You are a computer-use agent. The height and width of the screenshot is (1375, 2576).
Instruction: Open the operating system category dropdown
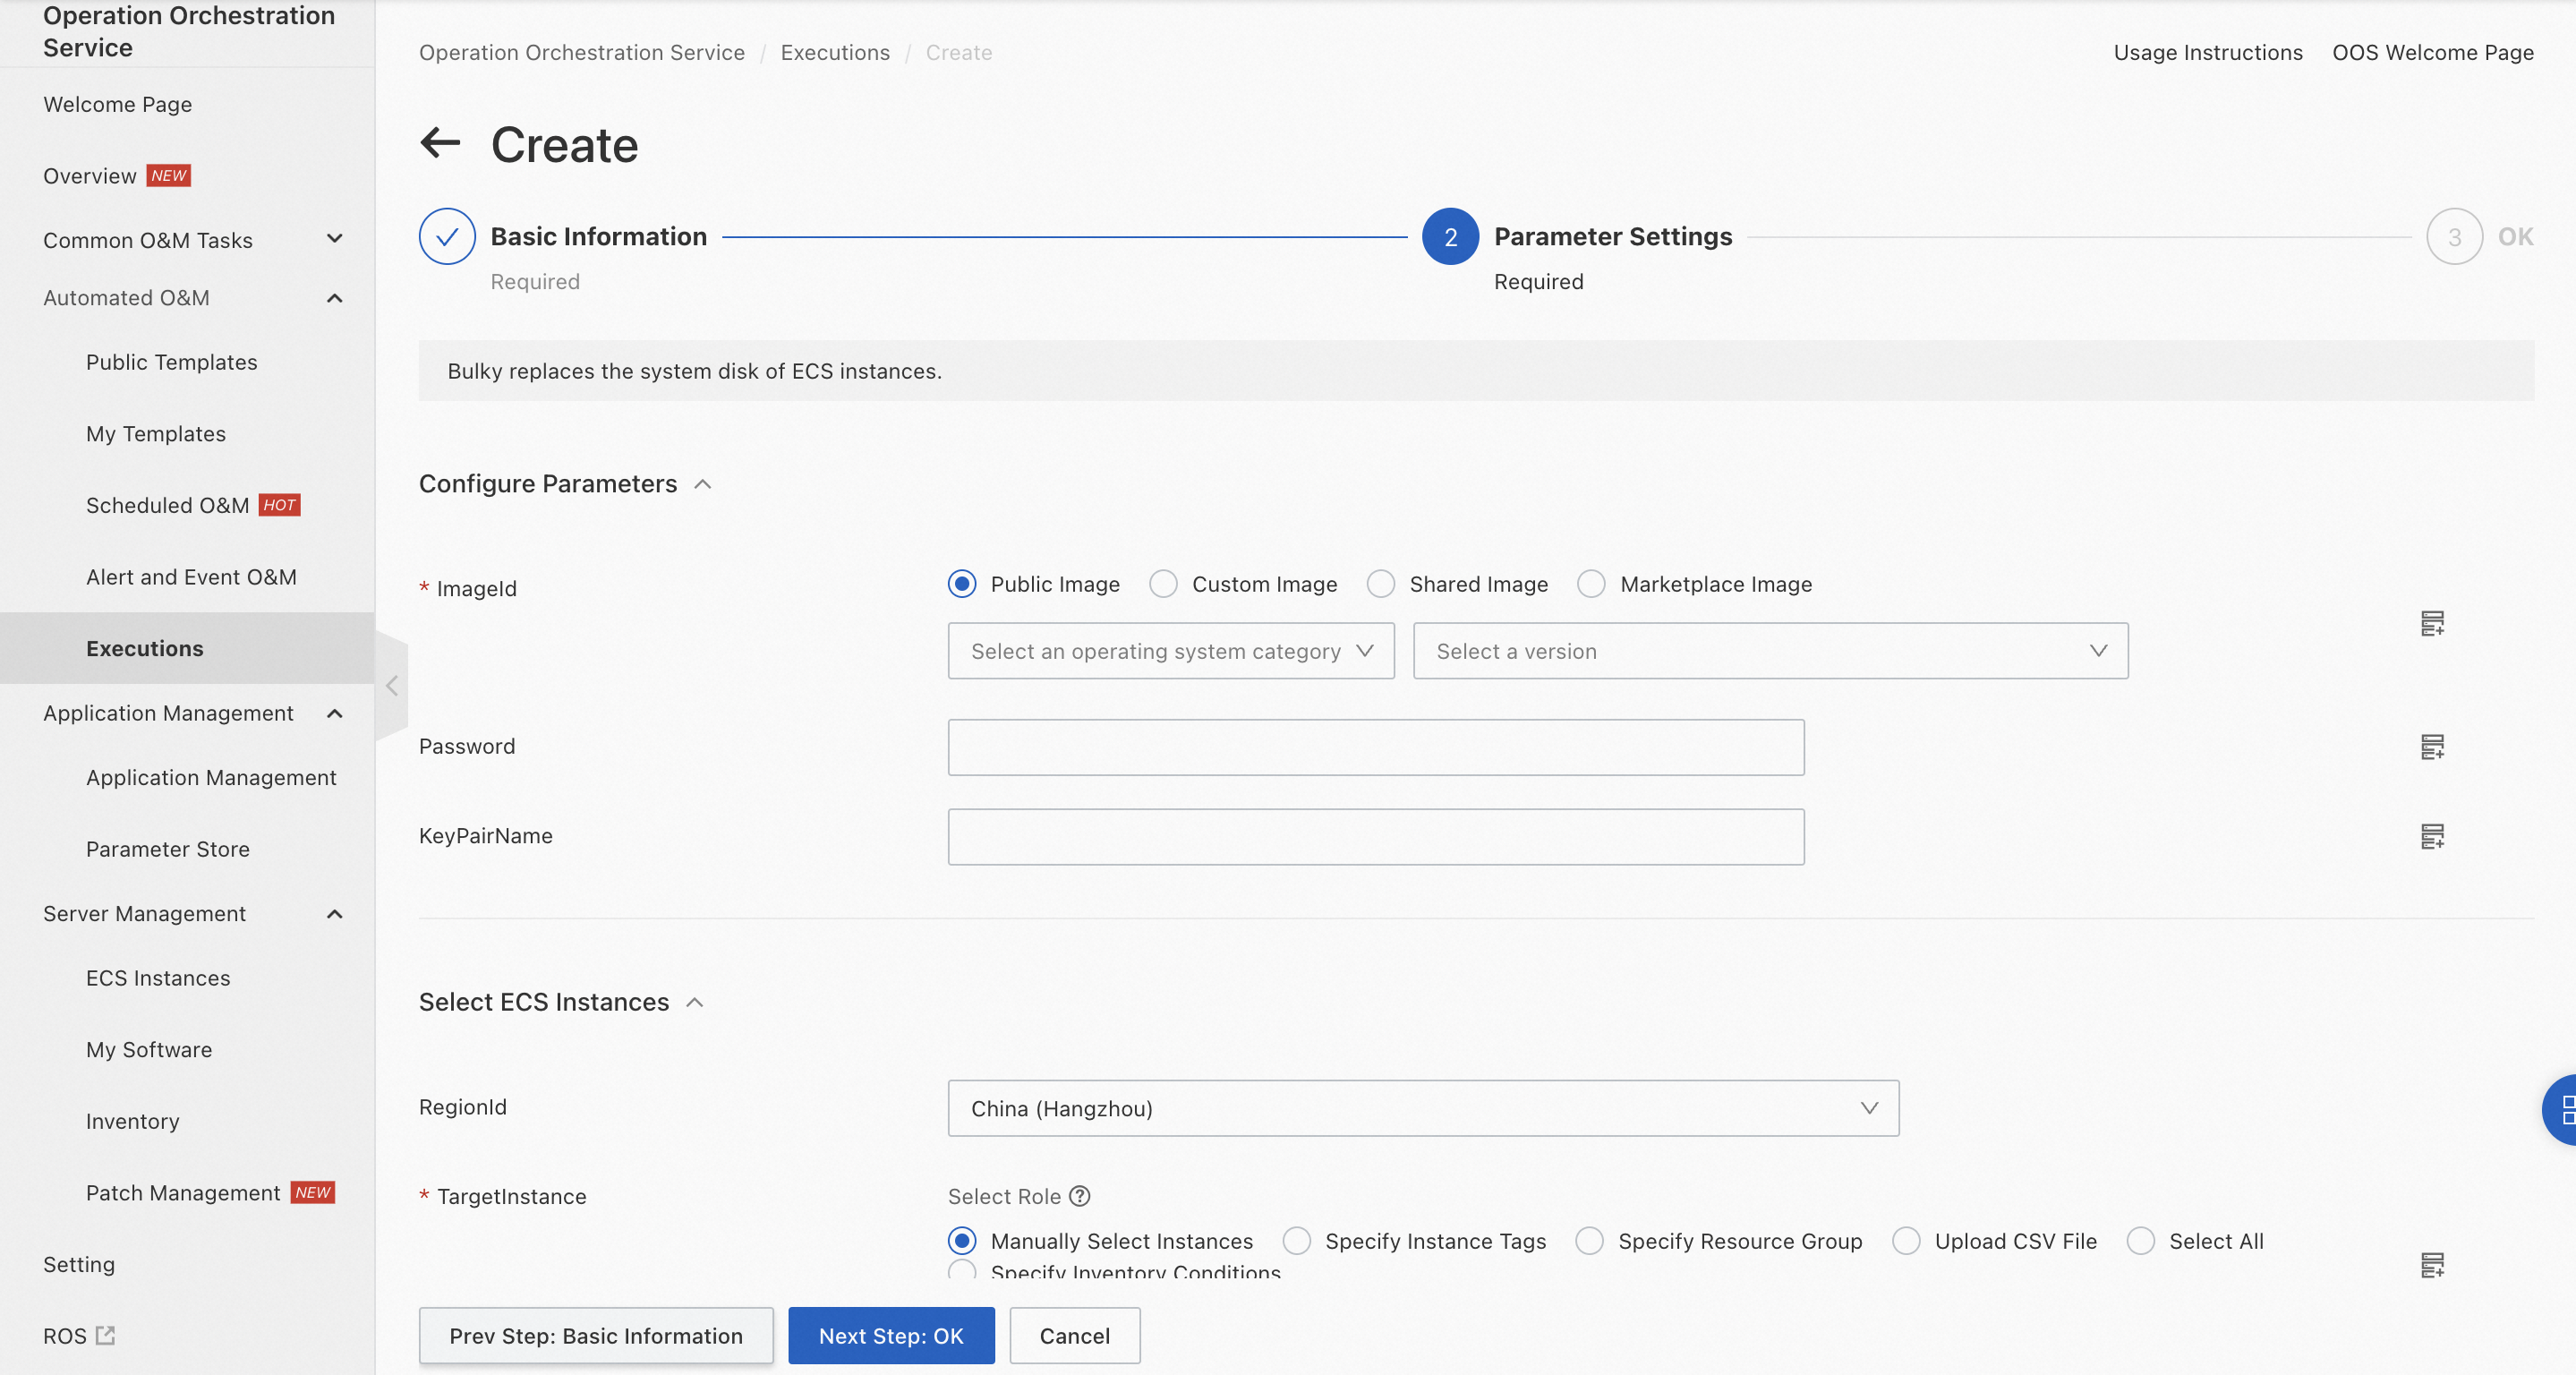point(1170,651)
